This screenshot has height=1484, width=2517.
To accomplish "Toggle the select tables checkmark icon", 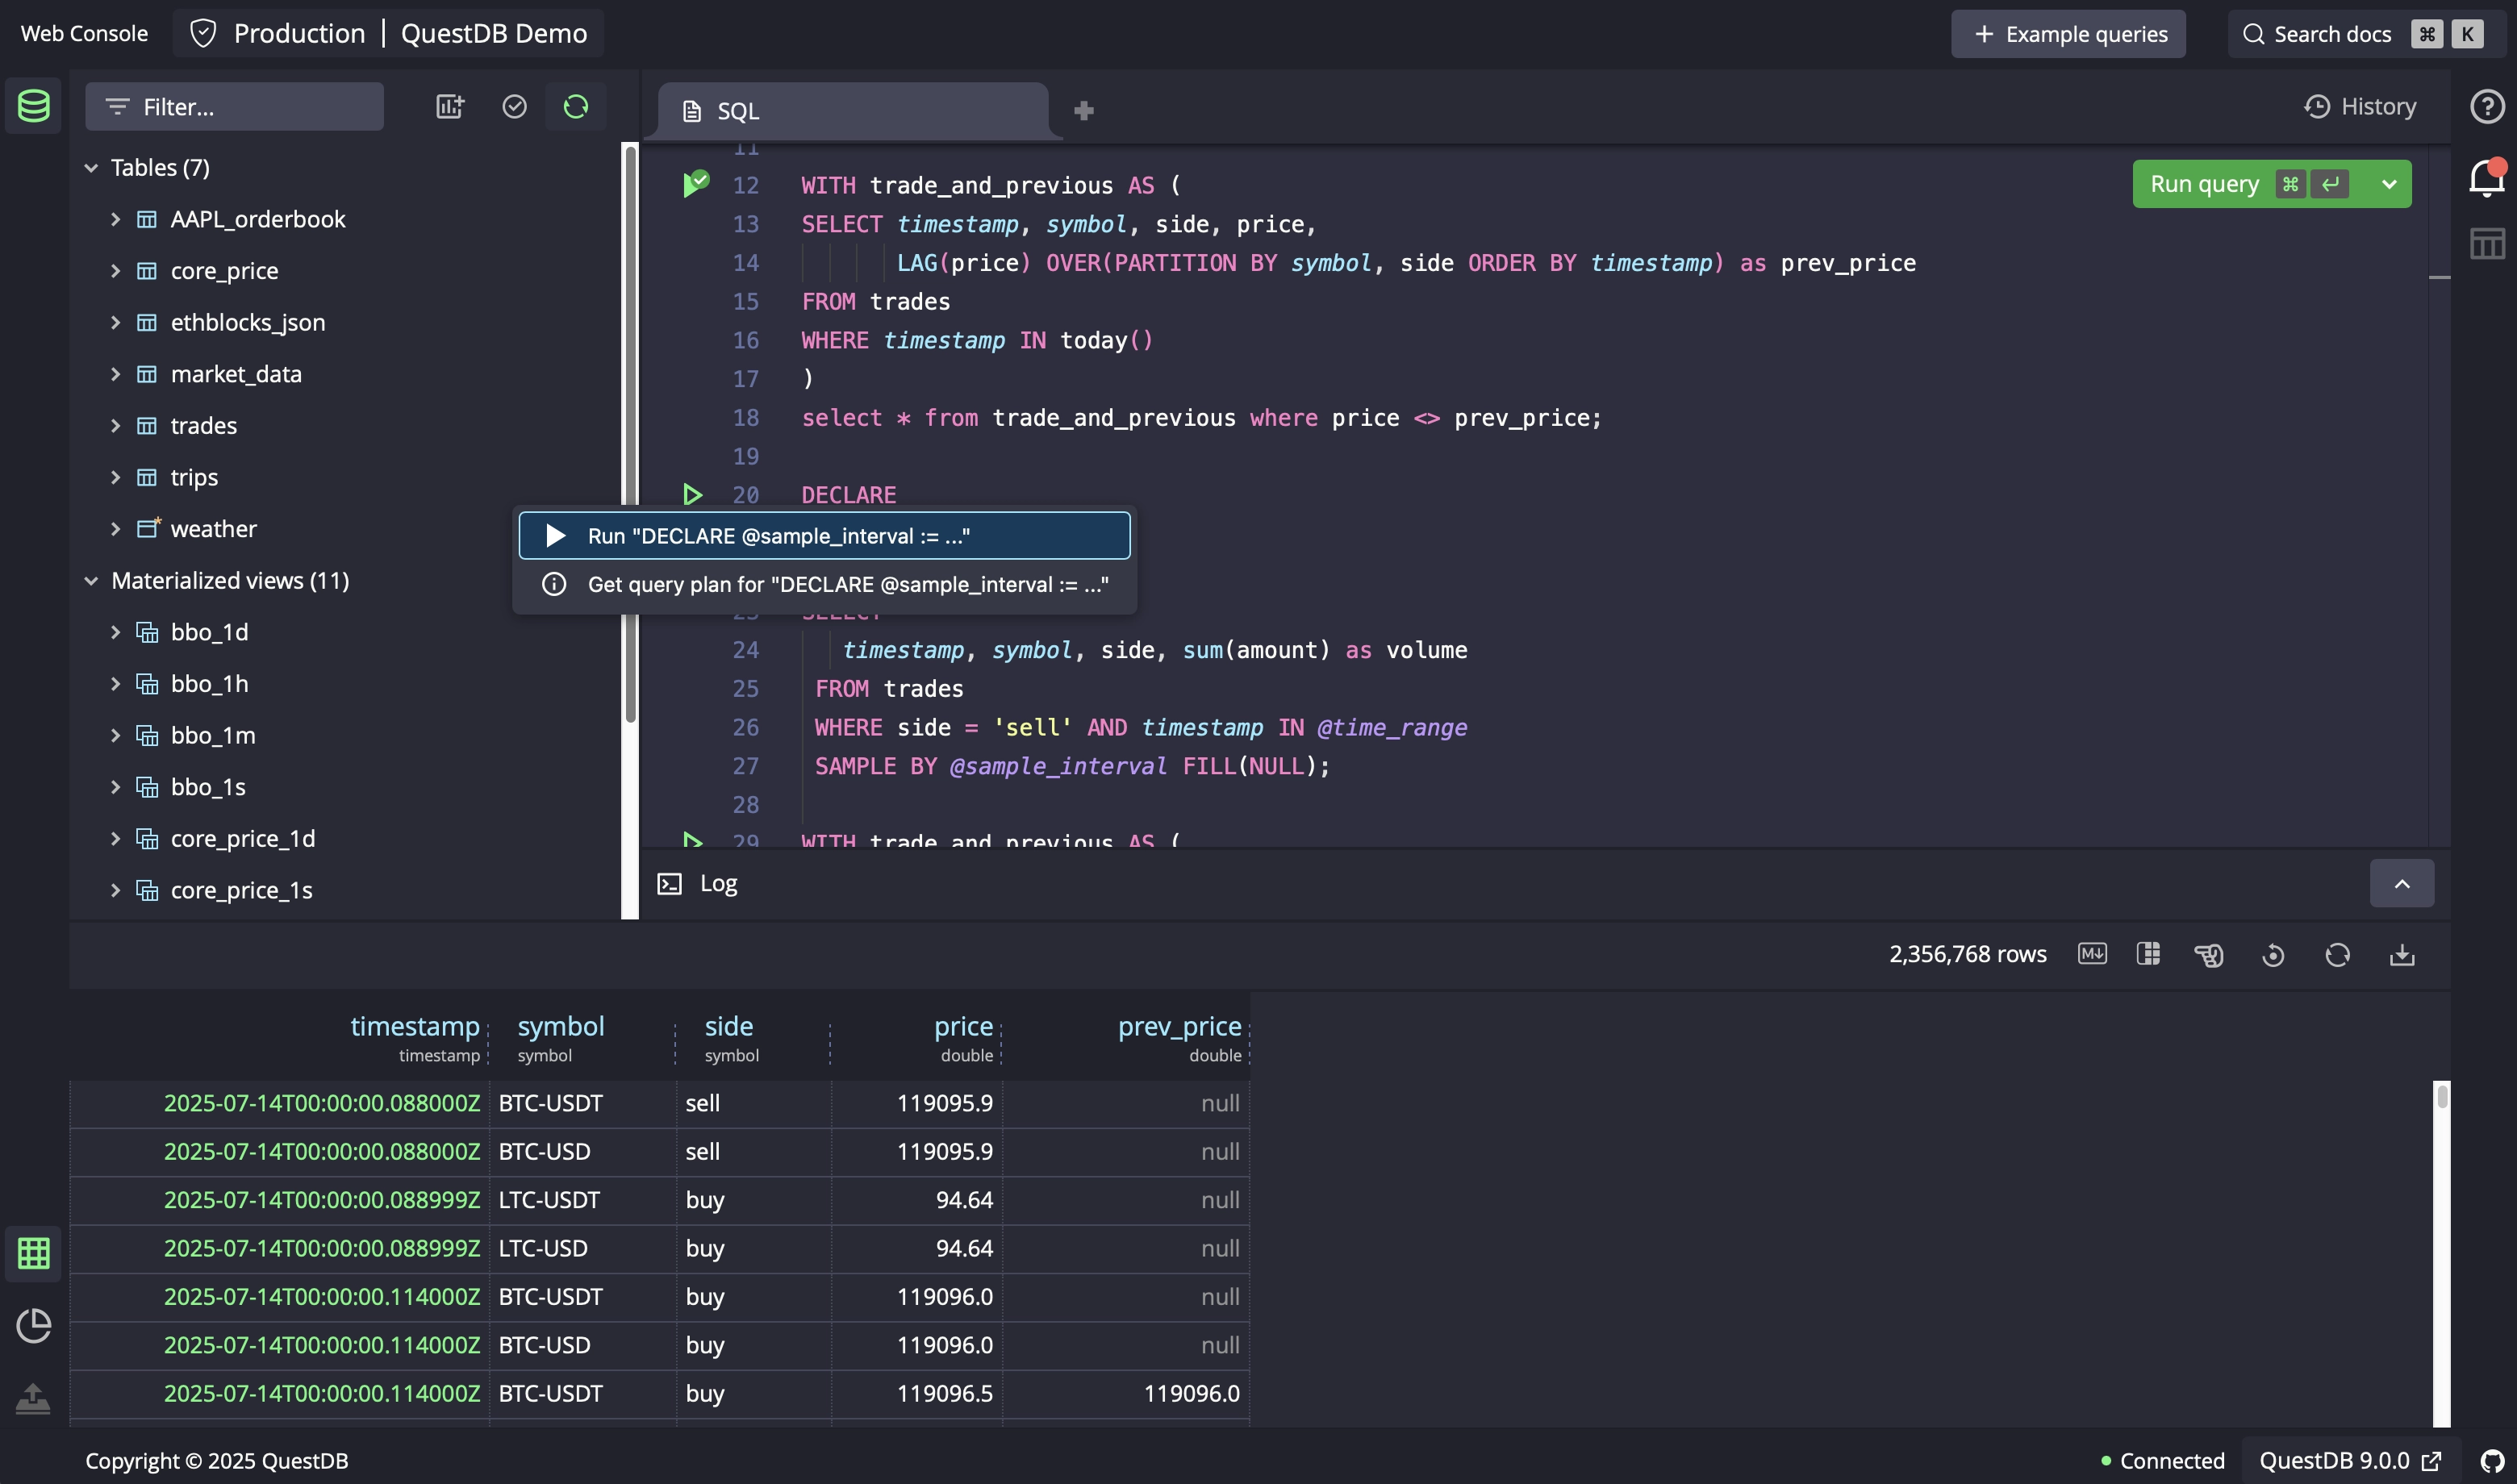I will [x=514, y=106].
